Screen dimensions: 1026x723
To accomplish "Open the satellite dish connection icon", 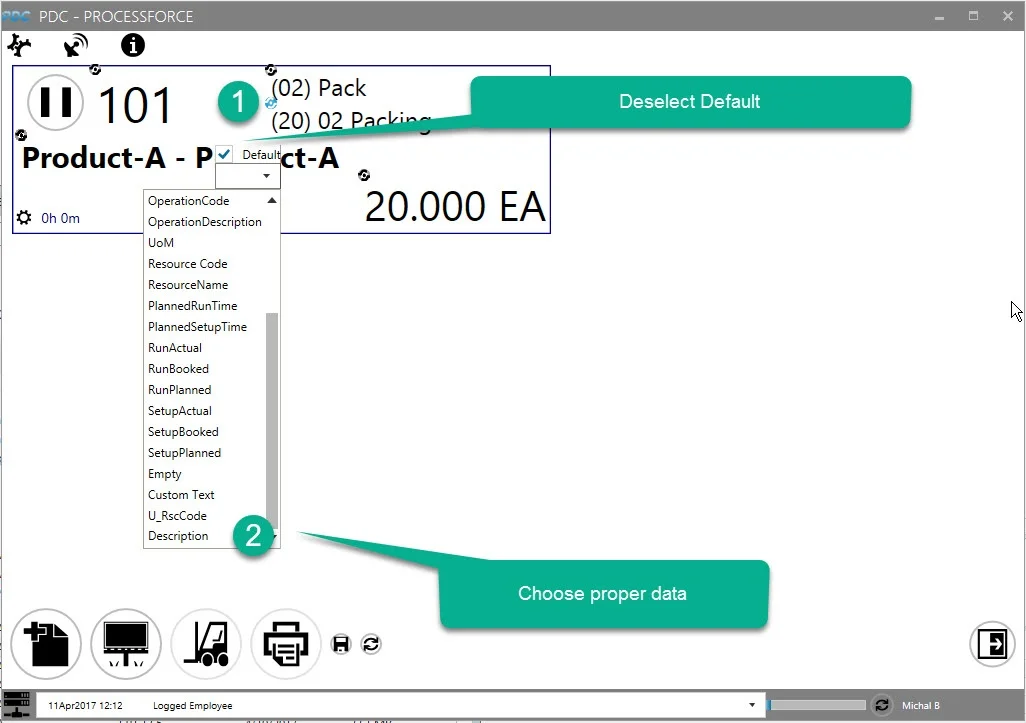I will (x=75, y=45).
